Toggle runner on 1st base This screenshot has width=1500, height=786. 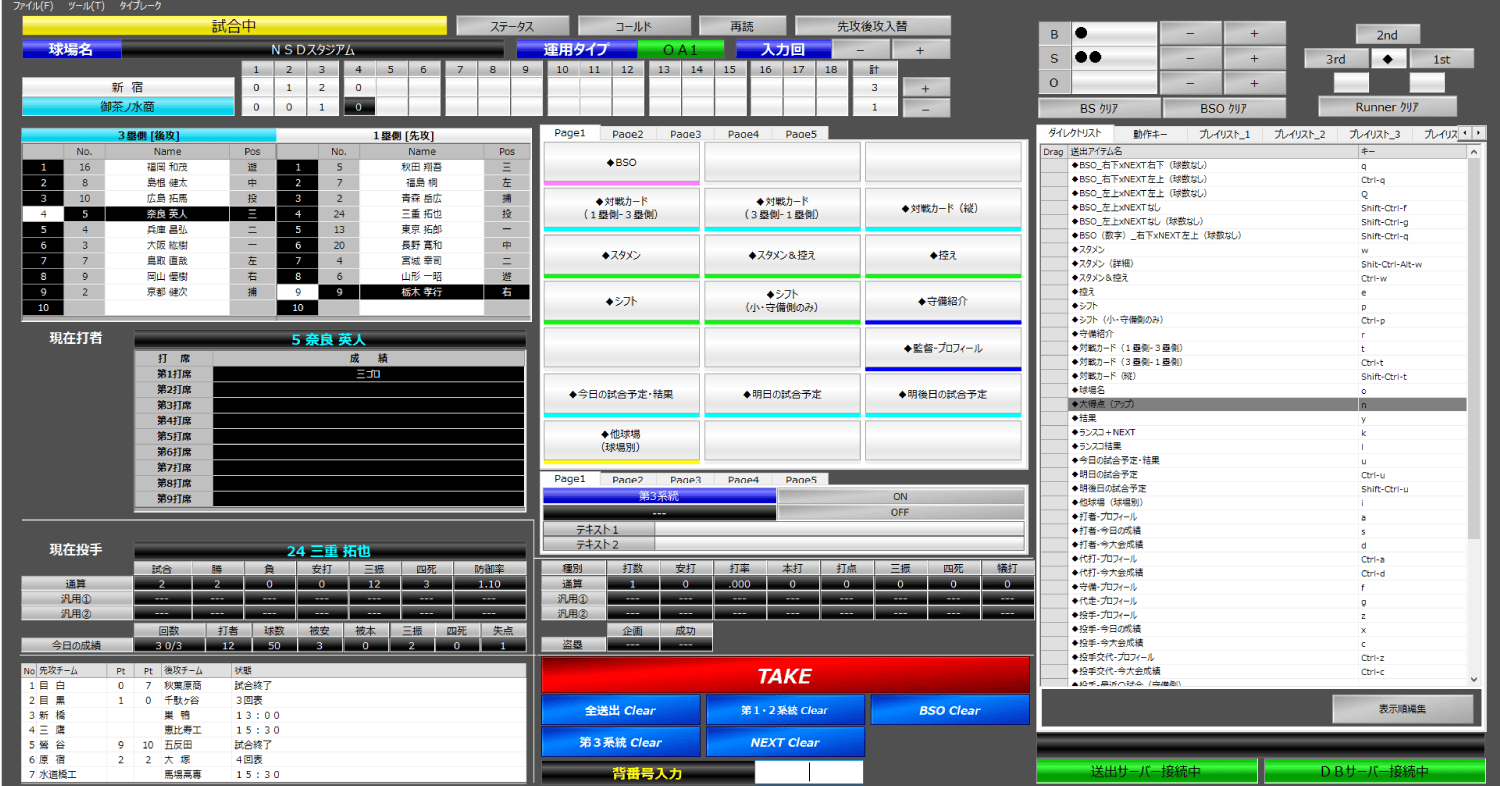point(1441,59)
